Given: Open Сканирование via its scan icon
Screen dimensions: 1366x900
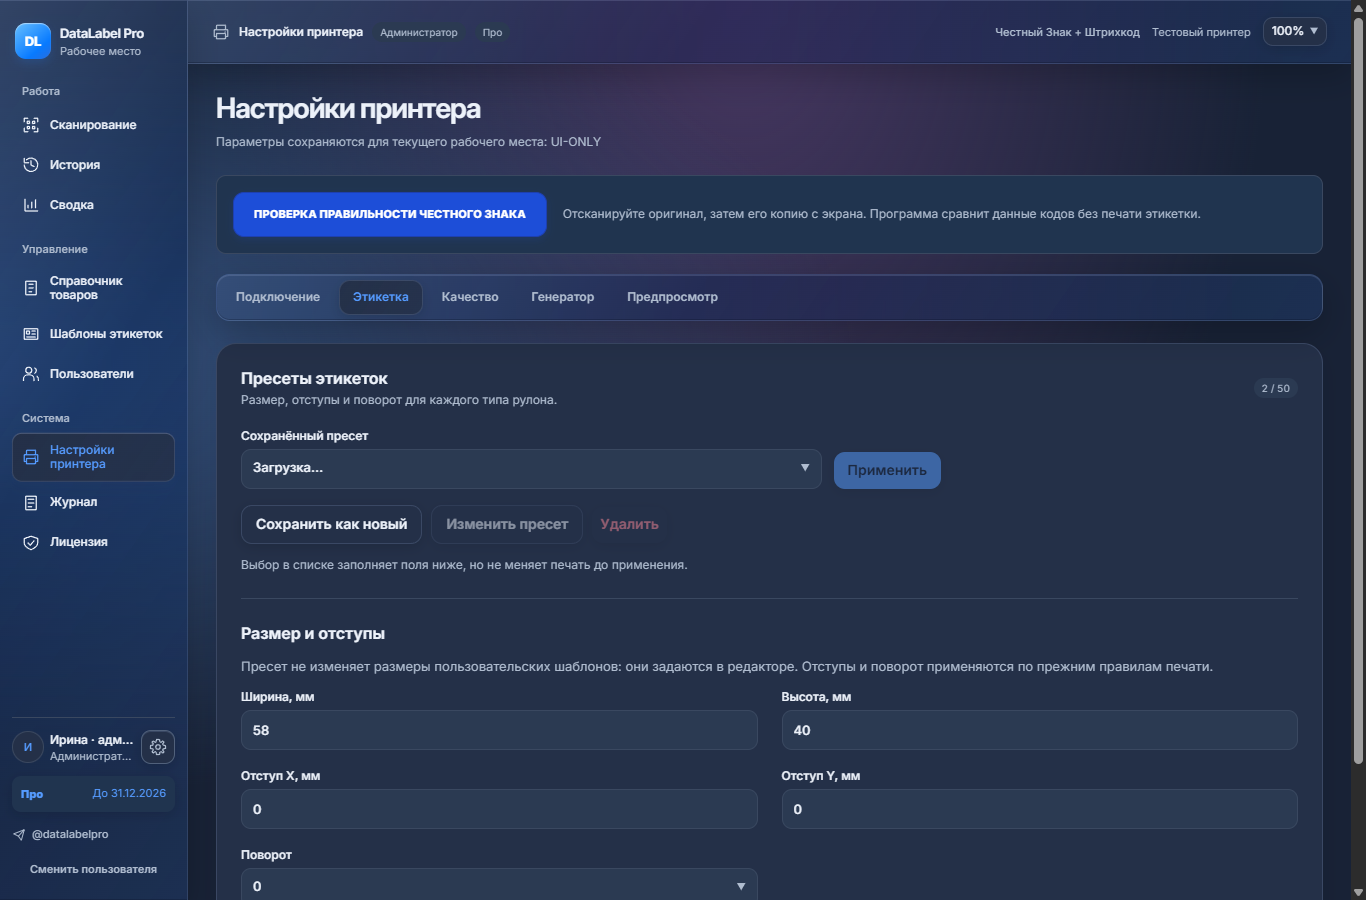Looking at the screenshot, I should coord(31,125).
